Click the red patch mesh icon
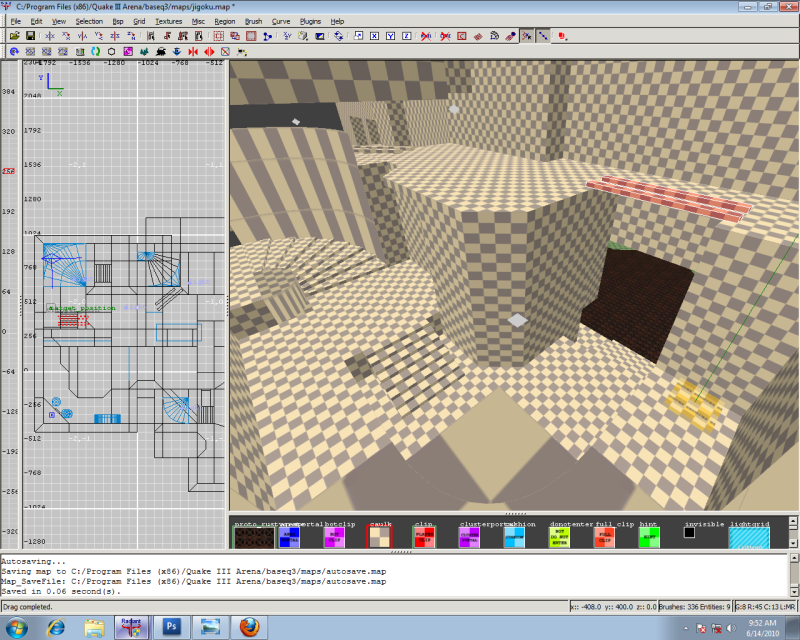The width and height of the screenshot is (800, 640). (x=478, y=36)
